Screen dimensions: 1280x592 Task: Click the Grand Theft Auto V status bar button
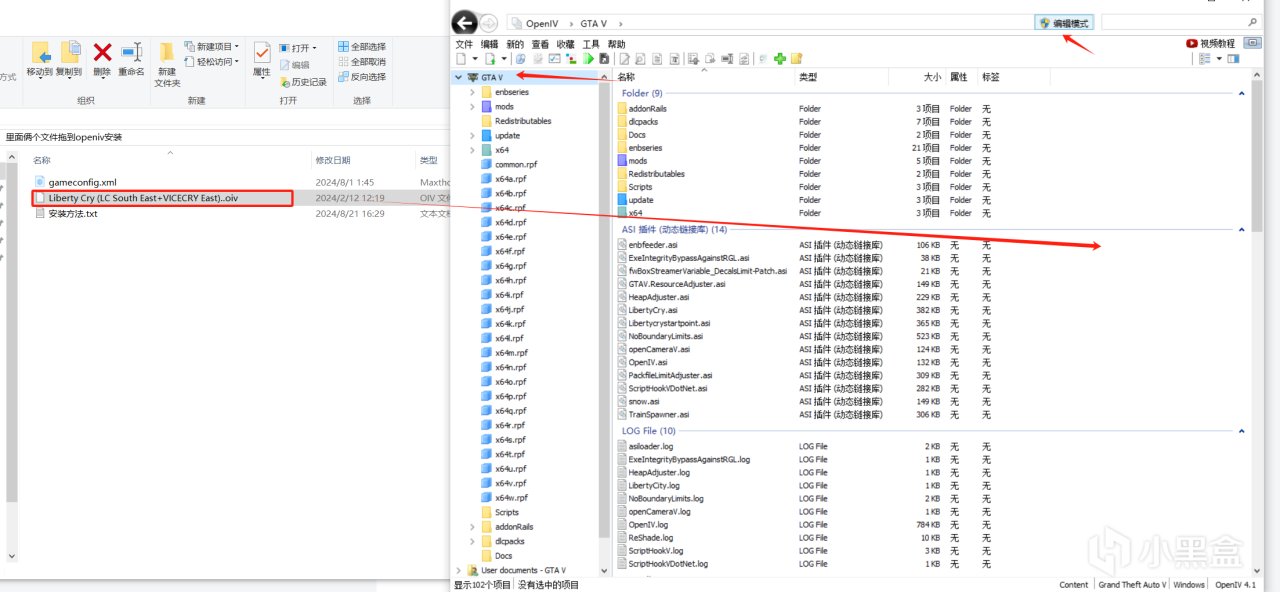click(1130, 585)
